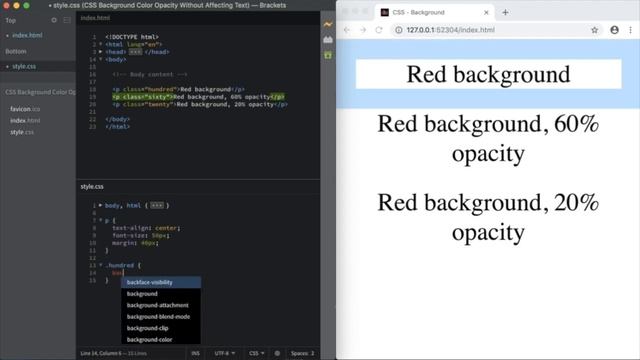Click the linting status circle in status bar
Viewport: 640px width, 360px height.
pos(277,353)
